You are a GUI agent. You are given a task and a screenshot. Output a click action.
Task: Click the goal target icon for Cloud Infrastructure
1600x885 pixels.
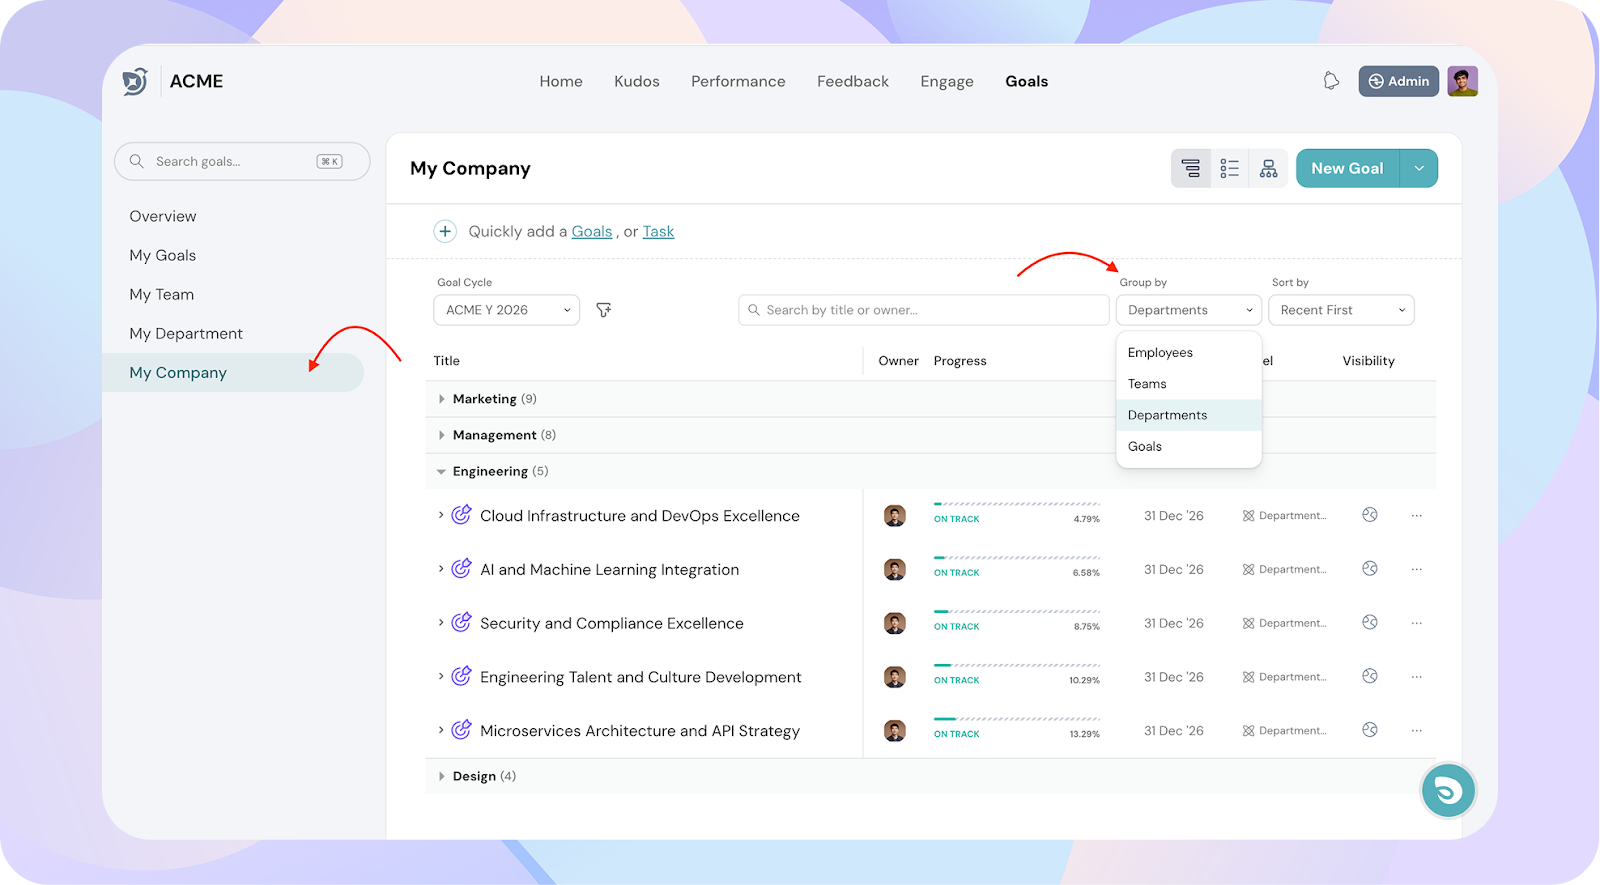(x=461, y=515)
